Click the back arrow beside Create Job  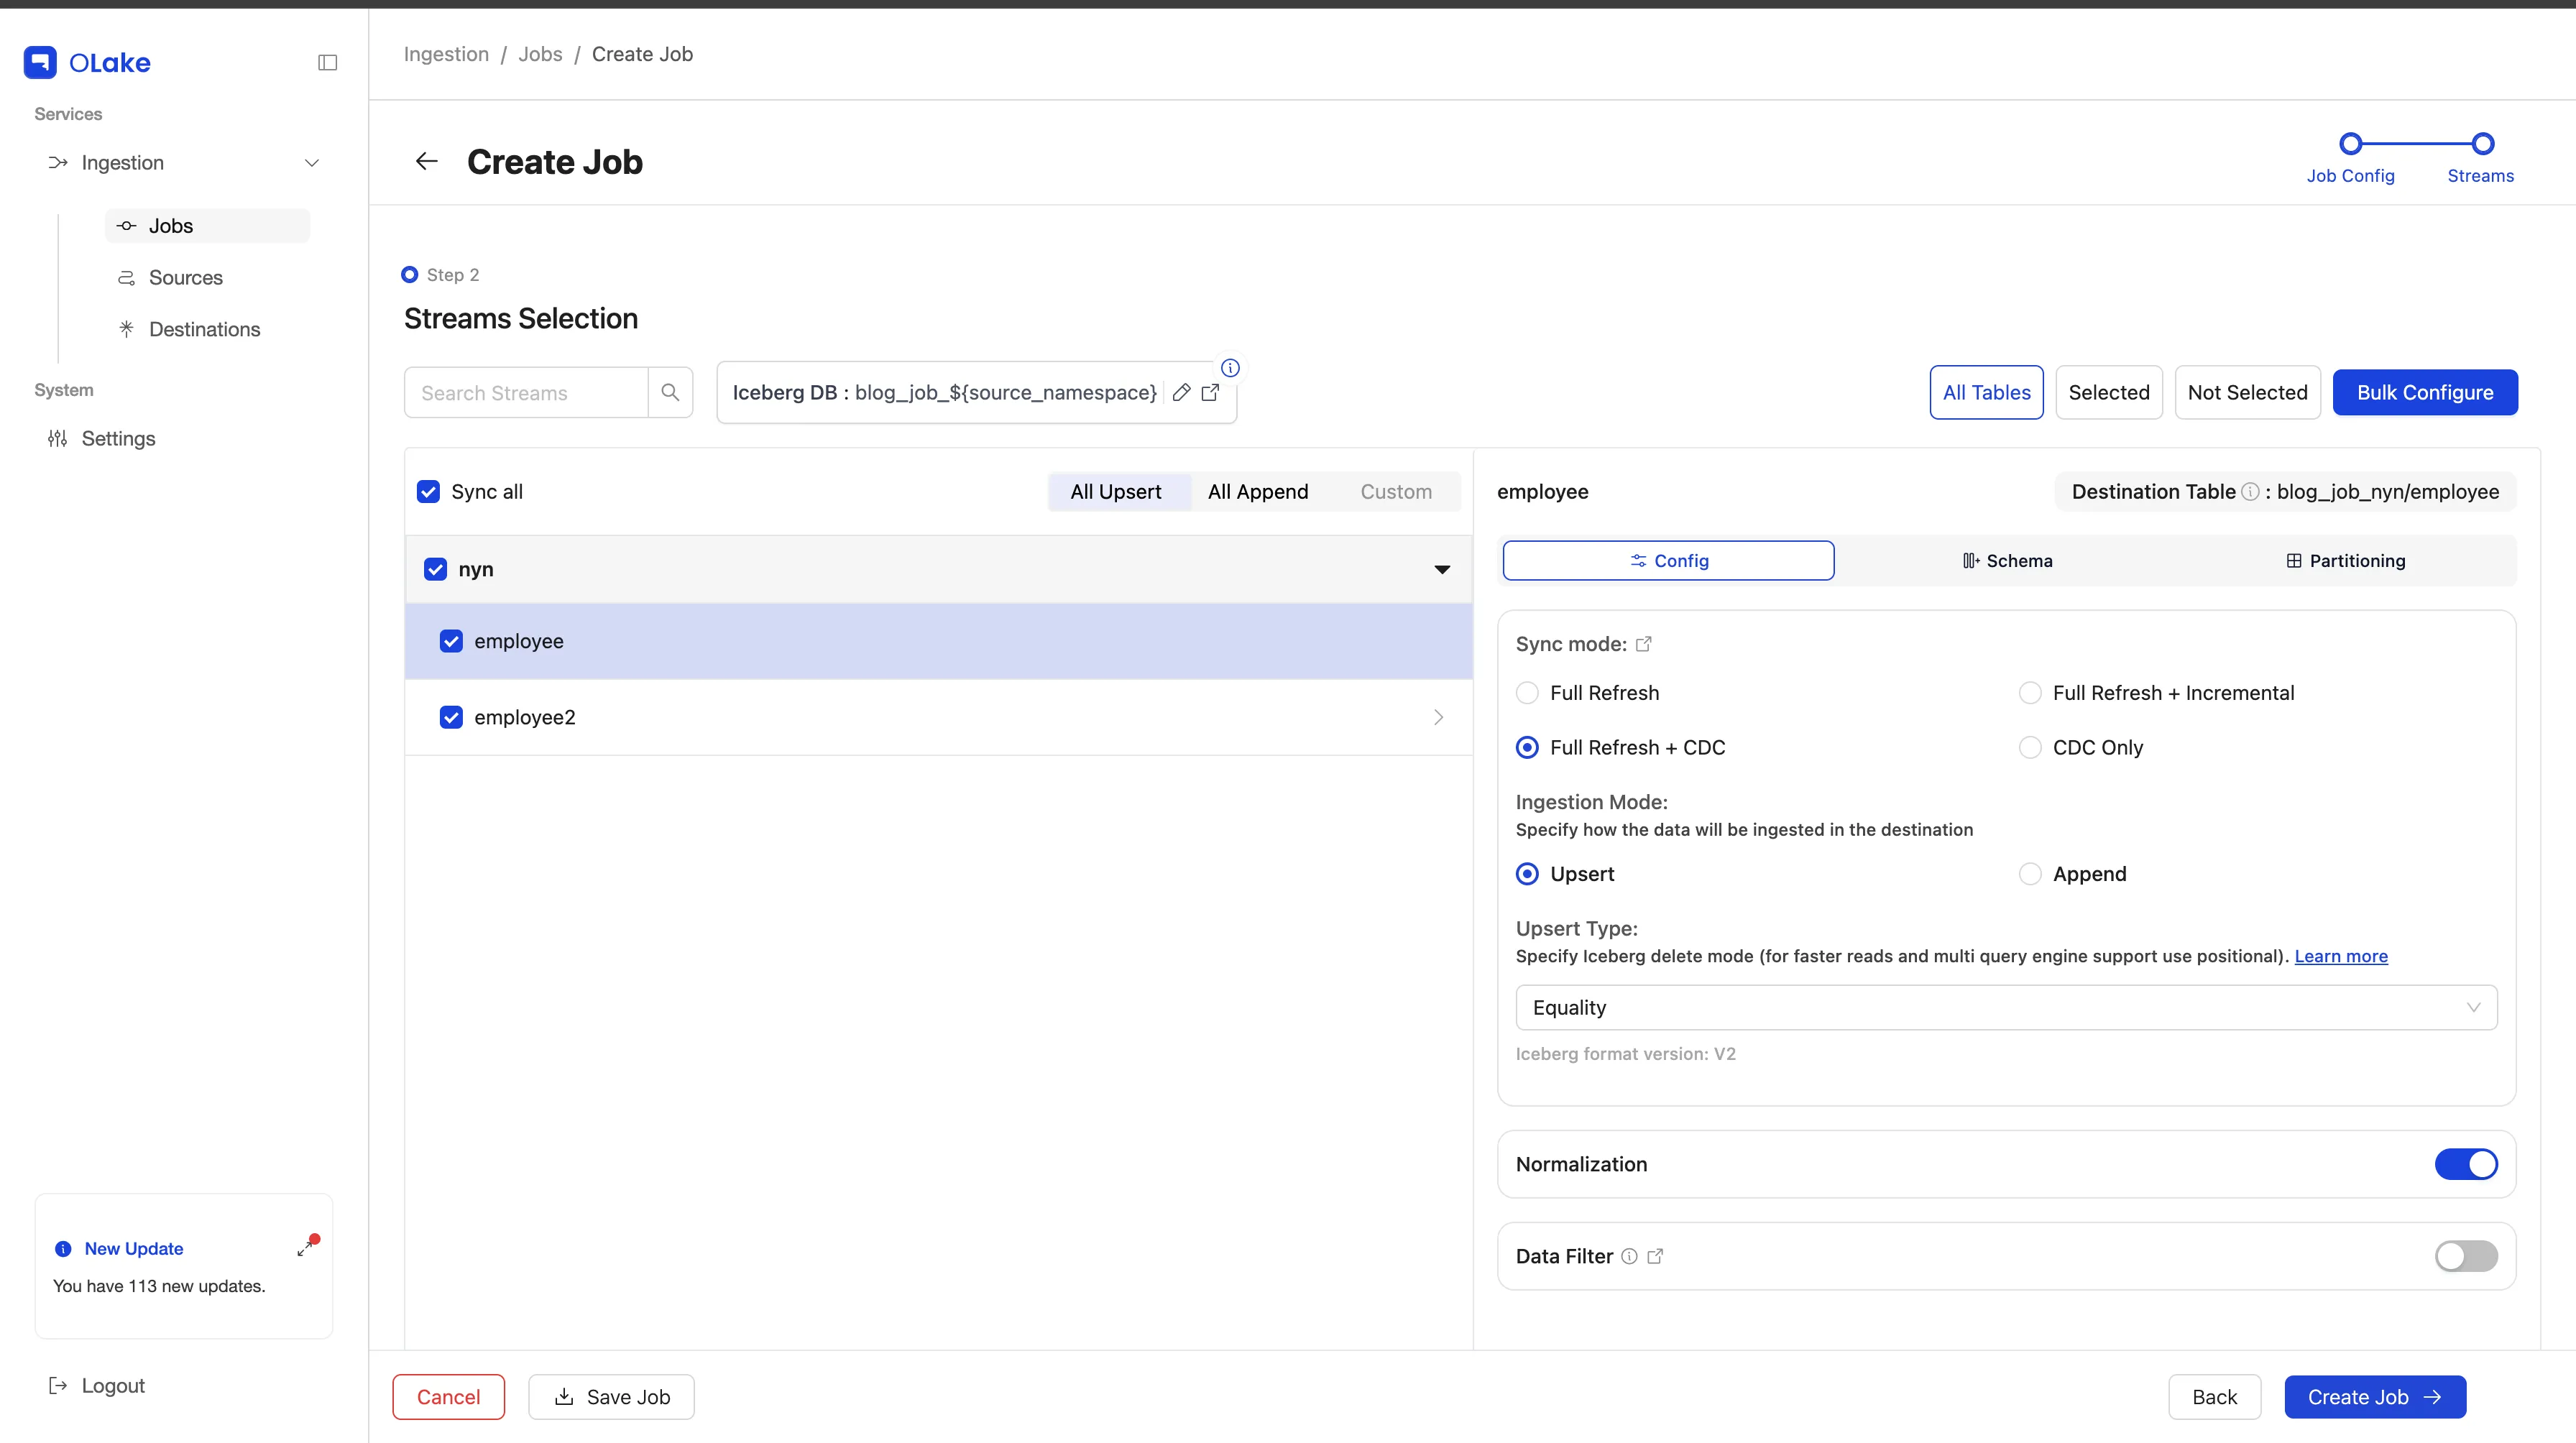tap(427, 161)
